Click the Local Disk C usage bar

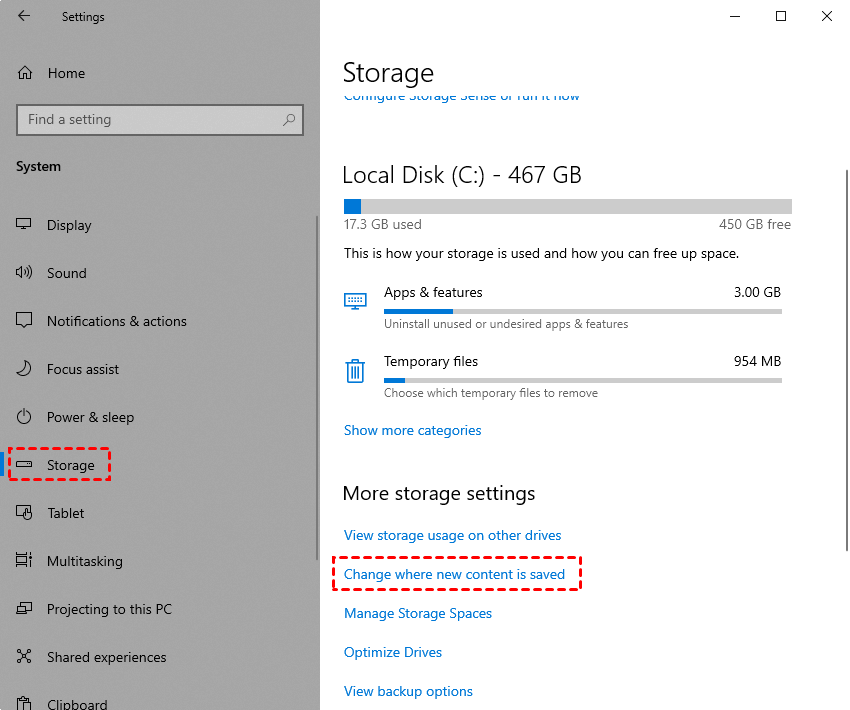click(x=567, y=206)
